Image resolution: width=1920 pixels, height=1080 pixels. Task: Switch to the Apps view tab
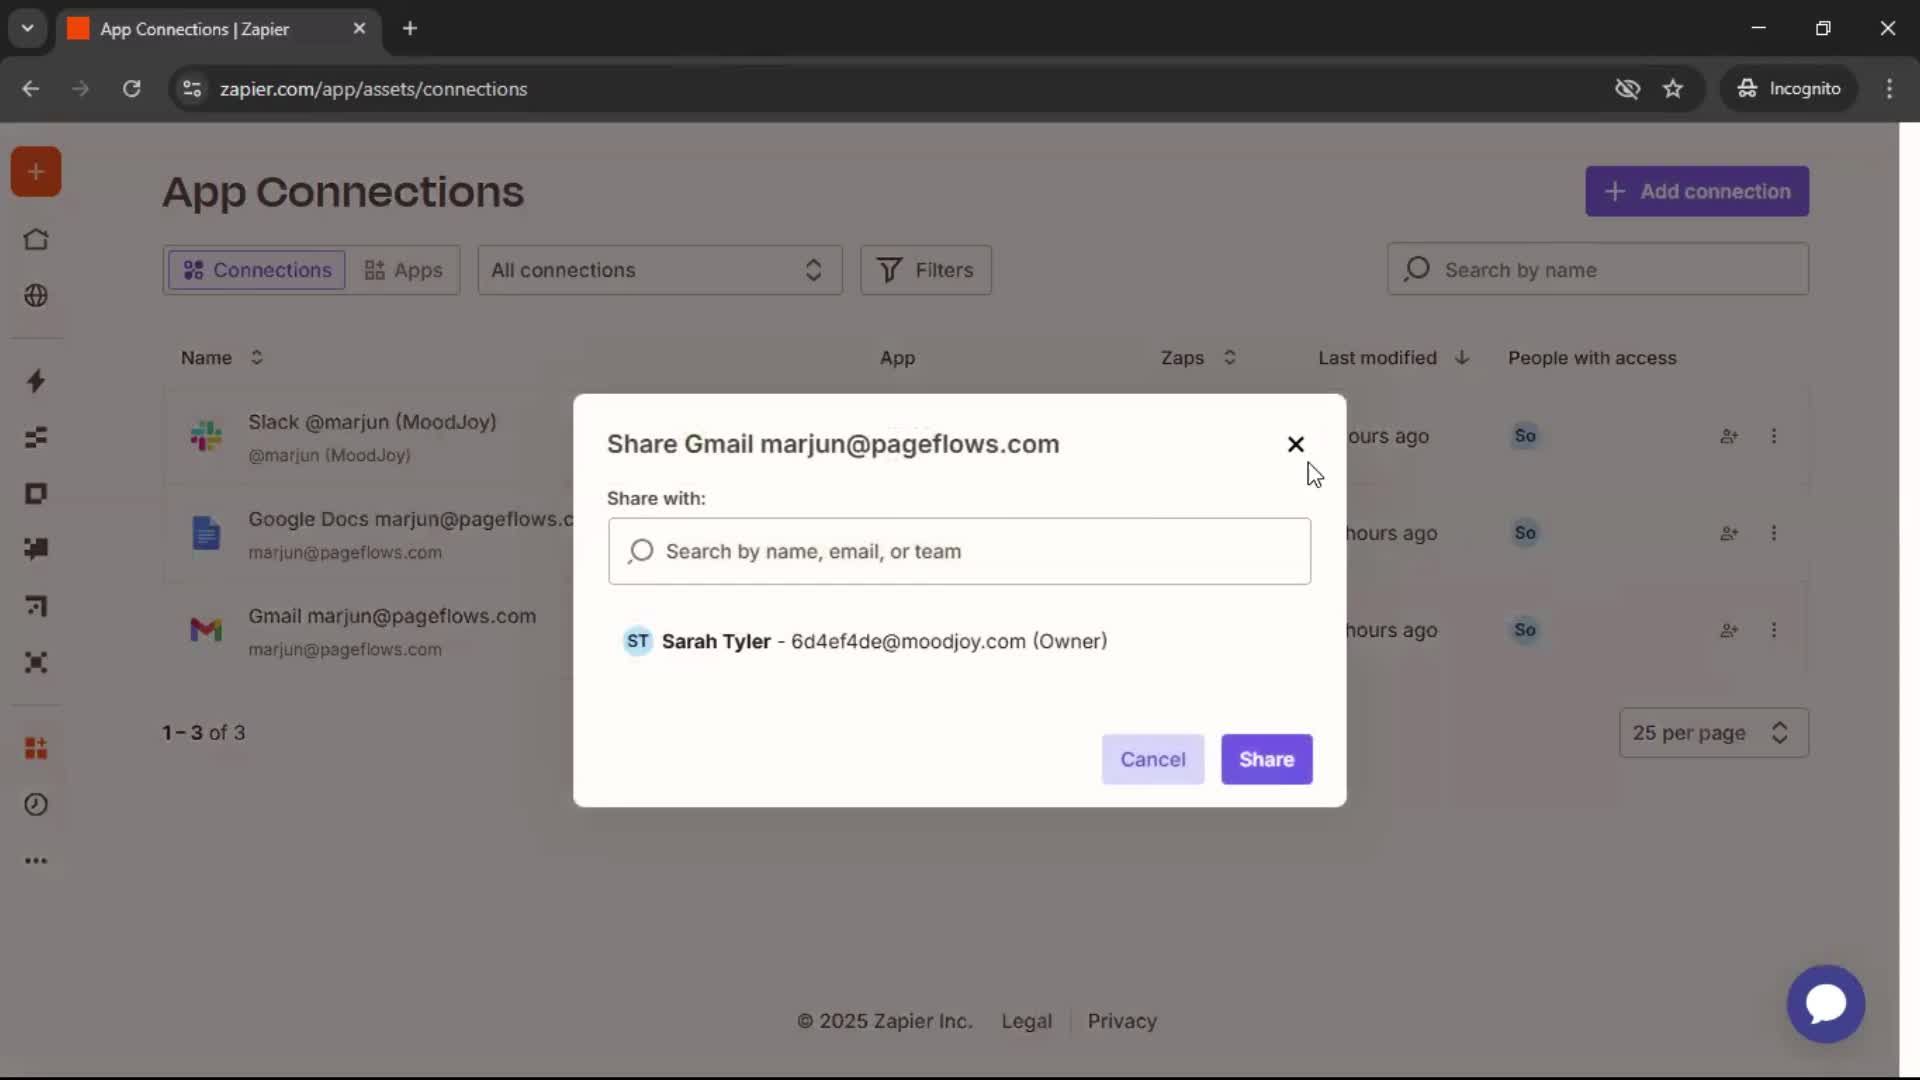[x=403, y=270]
